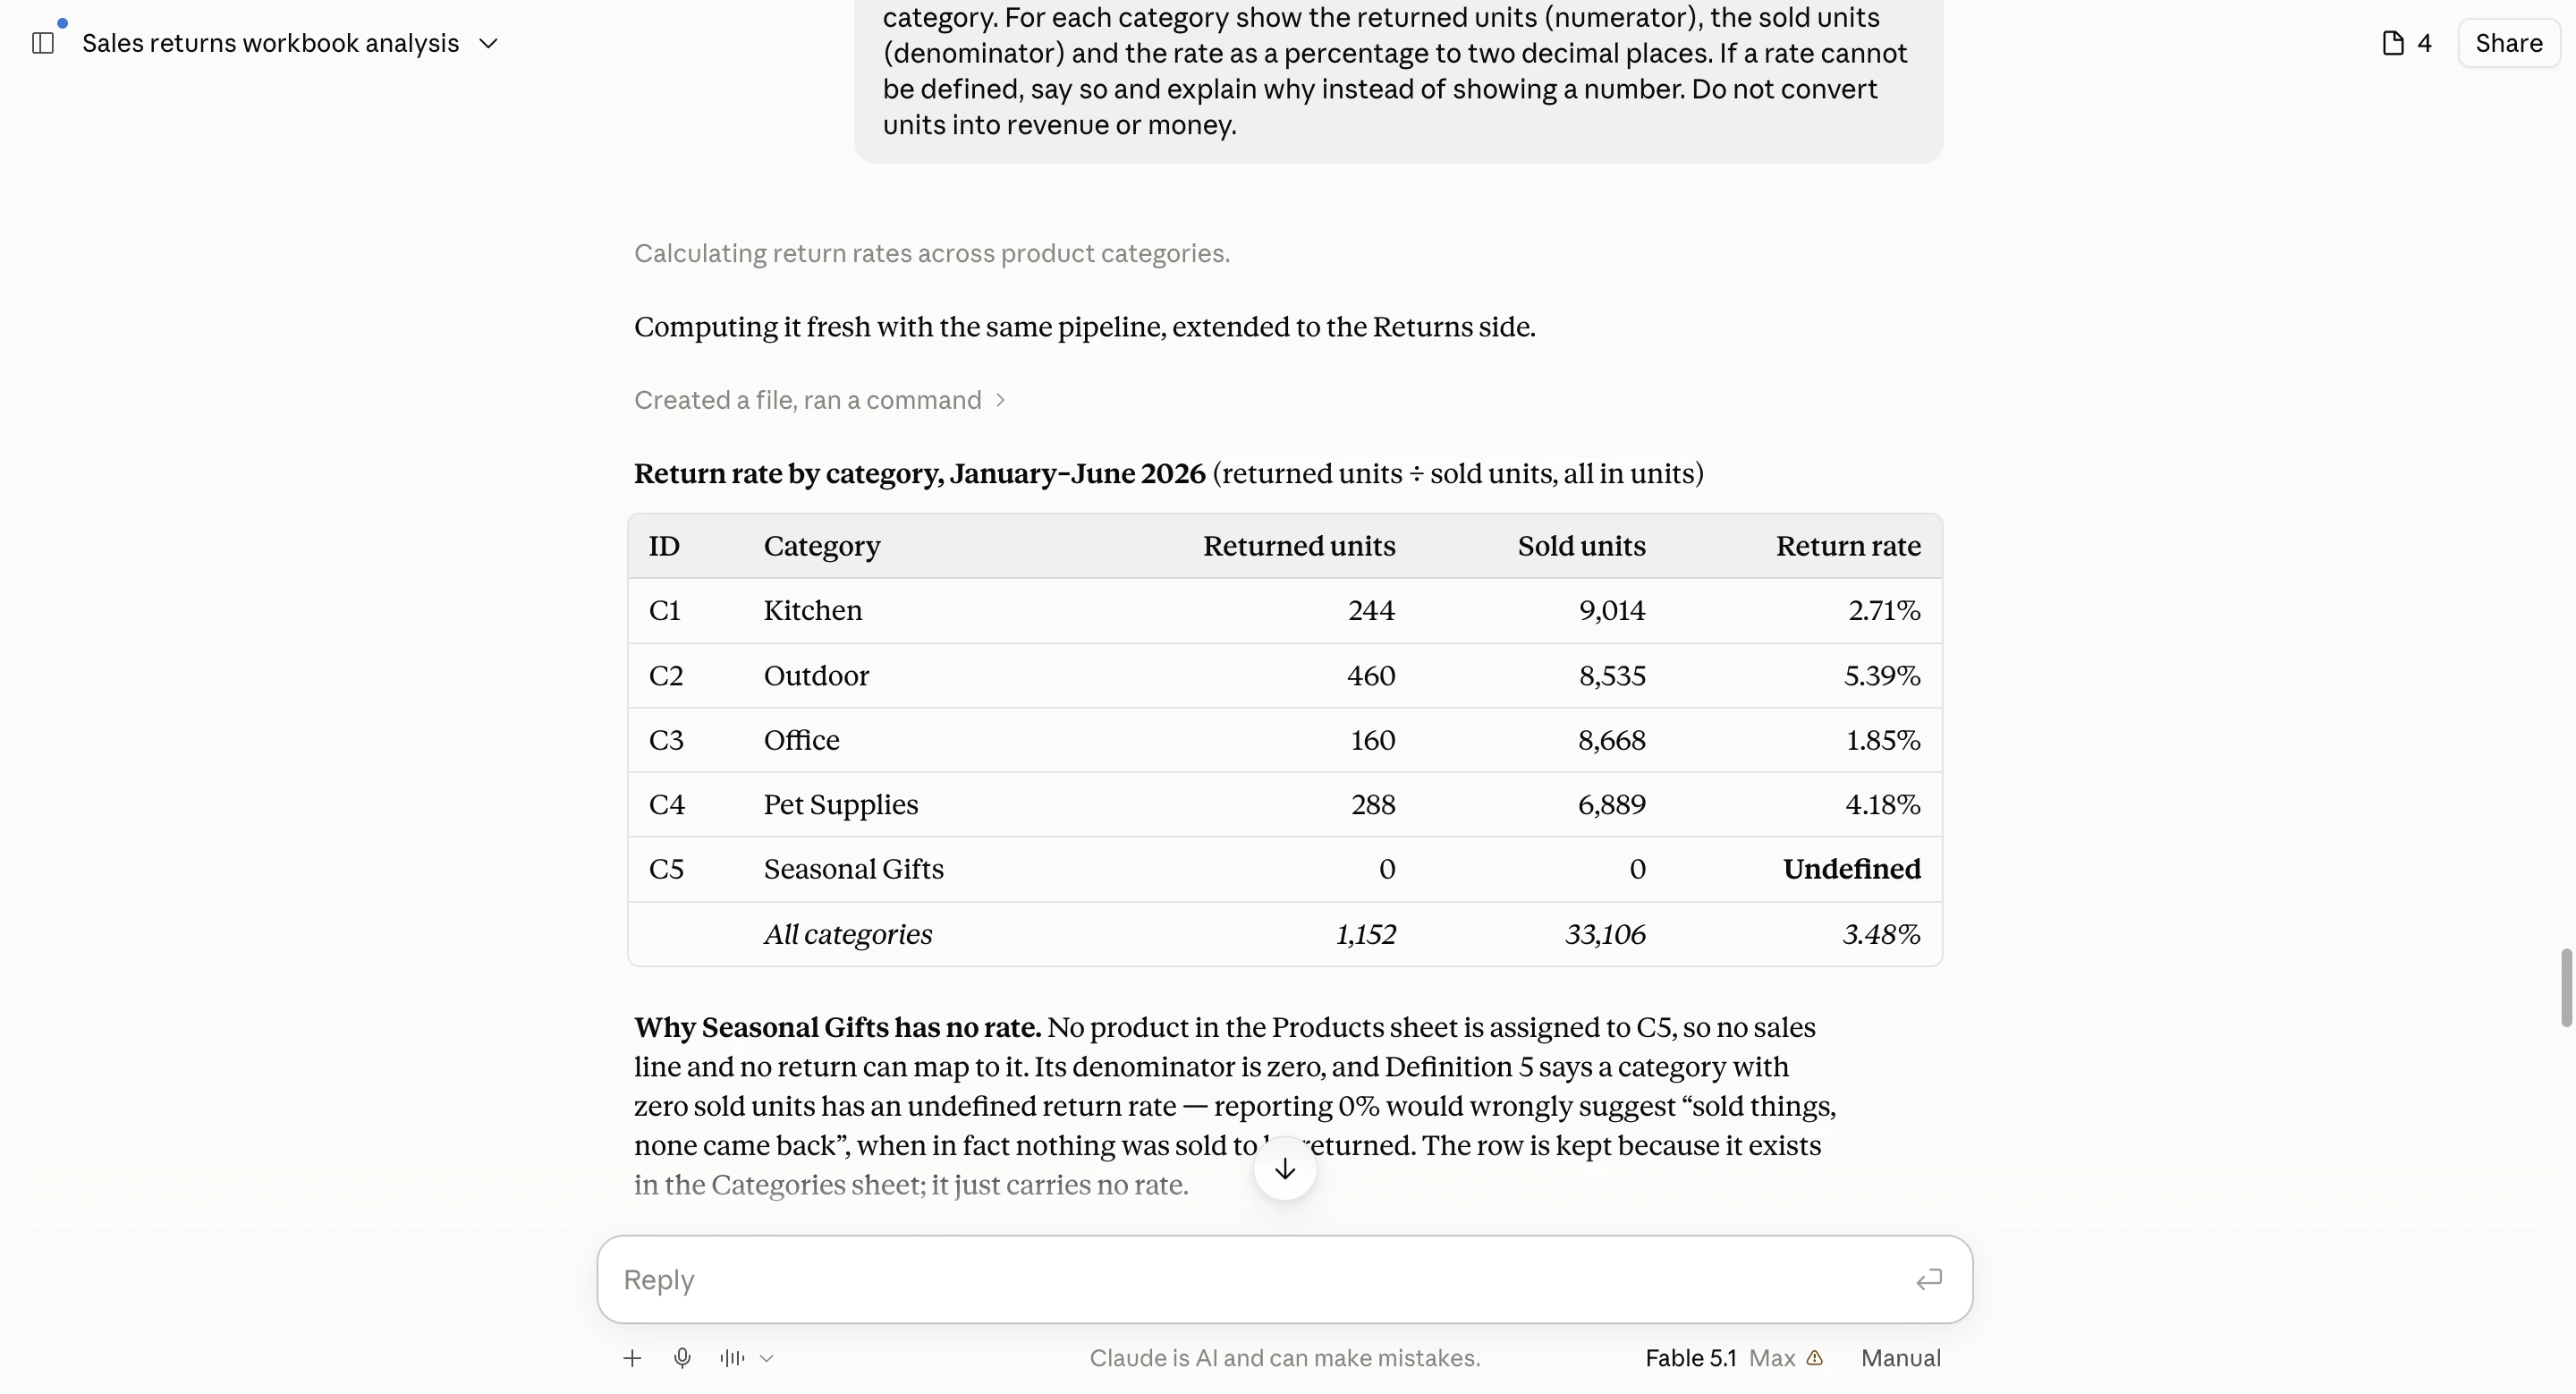Viewport: 2576px width, 1394px height.
Task: Activate voice mode waveform icon
Action: (732, 1358)
